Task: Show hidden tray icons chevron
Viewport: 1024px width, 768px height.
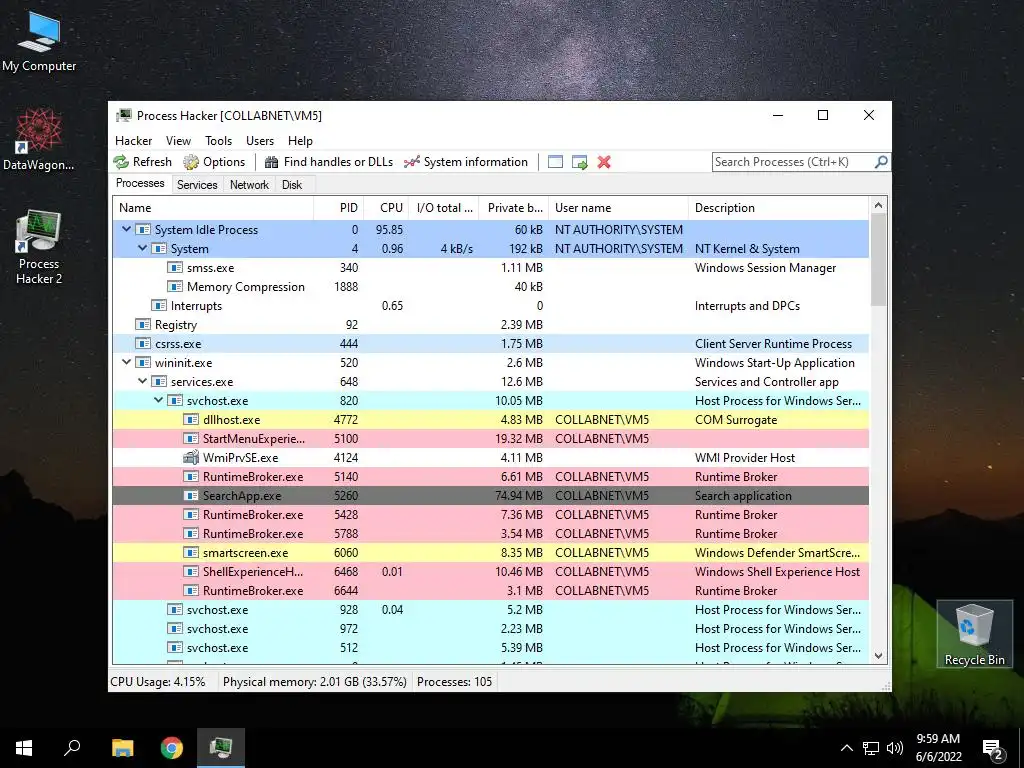Action: tap(846, 748)
